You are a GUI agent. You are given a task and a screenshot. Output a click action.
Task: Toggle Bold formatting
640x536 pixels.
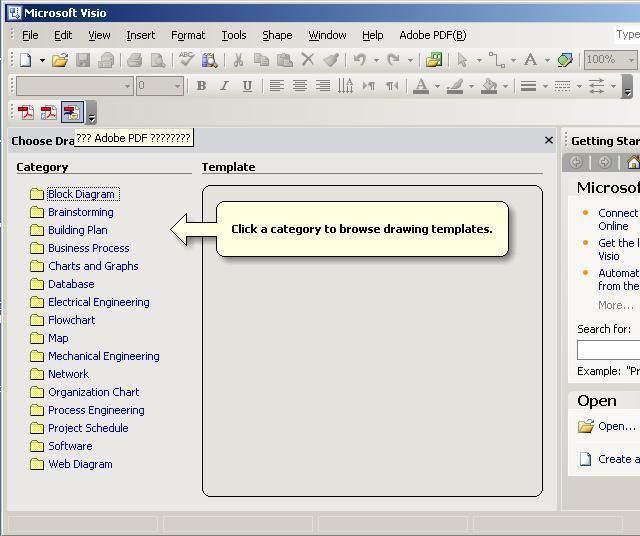201,86
